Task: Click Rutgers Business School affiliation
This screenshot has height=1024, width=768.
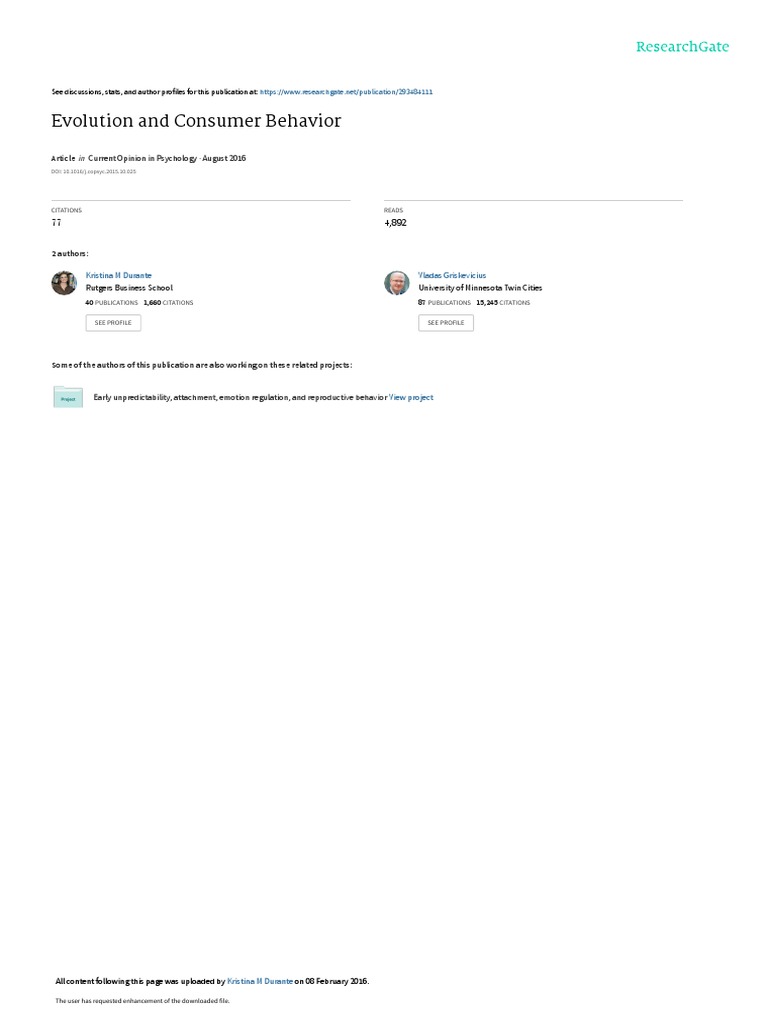Action: pos(129,288)
